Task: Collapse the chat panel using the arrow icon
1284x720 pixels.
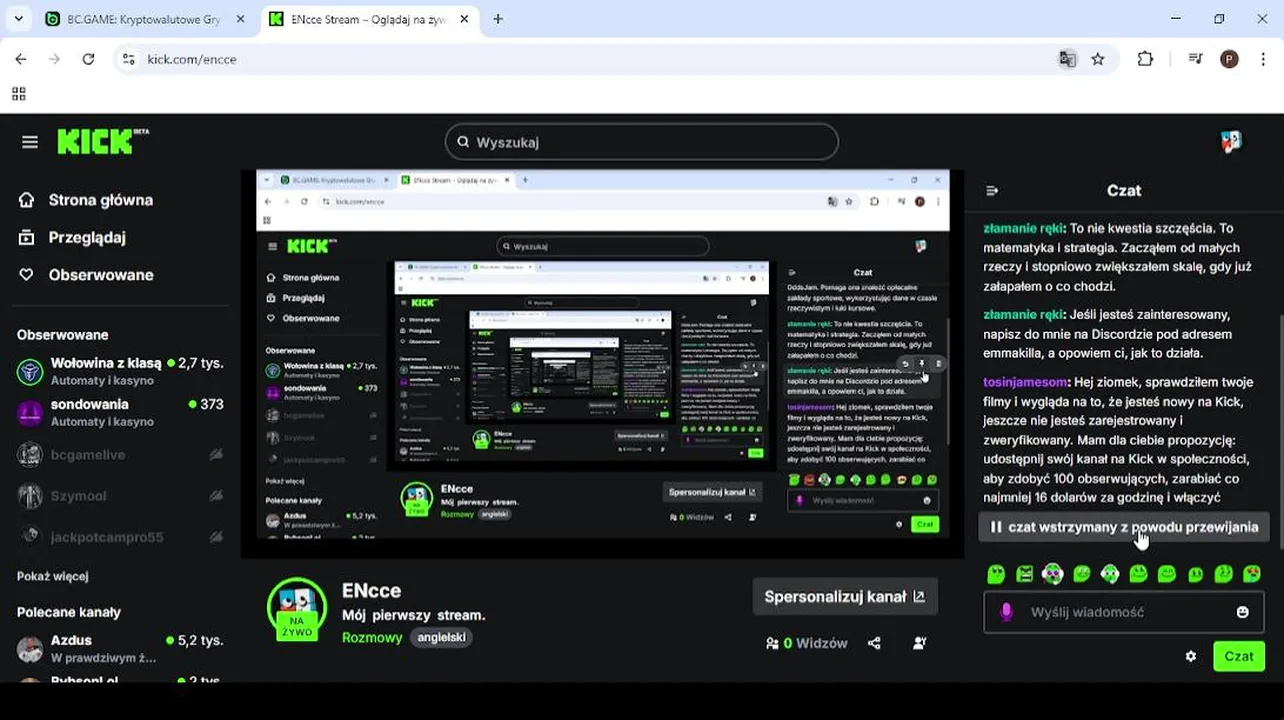Action: coord(992,190)
